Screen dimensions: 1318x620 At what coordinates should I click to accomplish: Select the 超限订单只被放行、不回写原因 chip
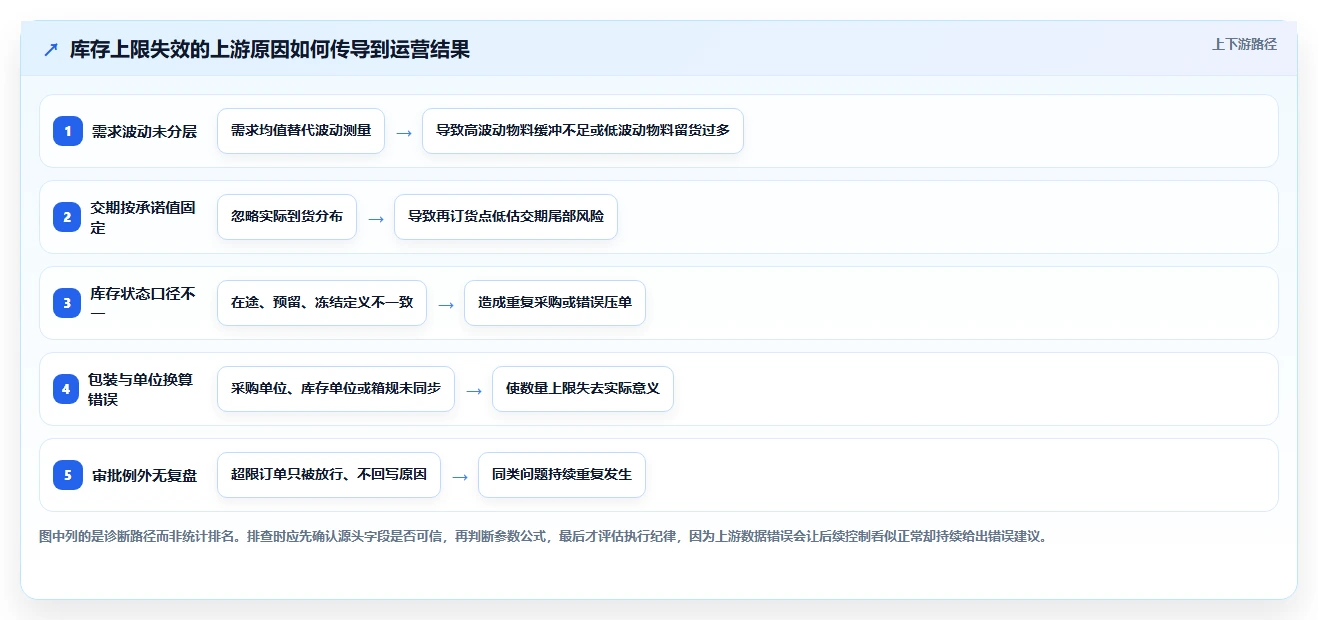(329, 475)
